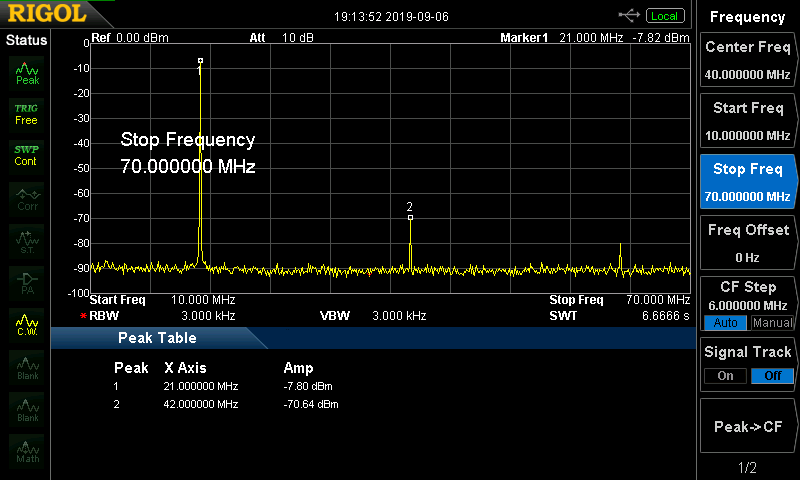Open the Freq Offset setting
The image size is (800, 480).
(x=747, y=243)
